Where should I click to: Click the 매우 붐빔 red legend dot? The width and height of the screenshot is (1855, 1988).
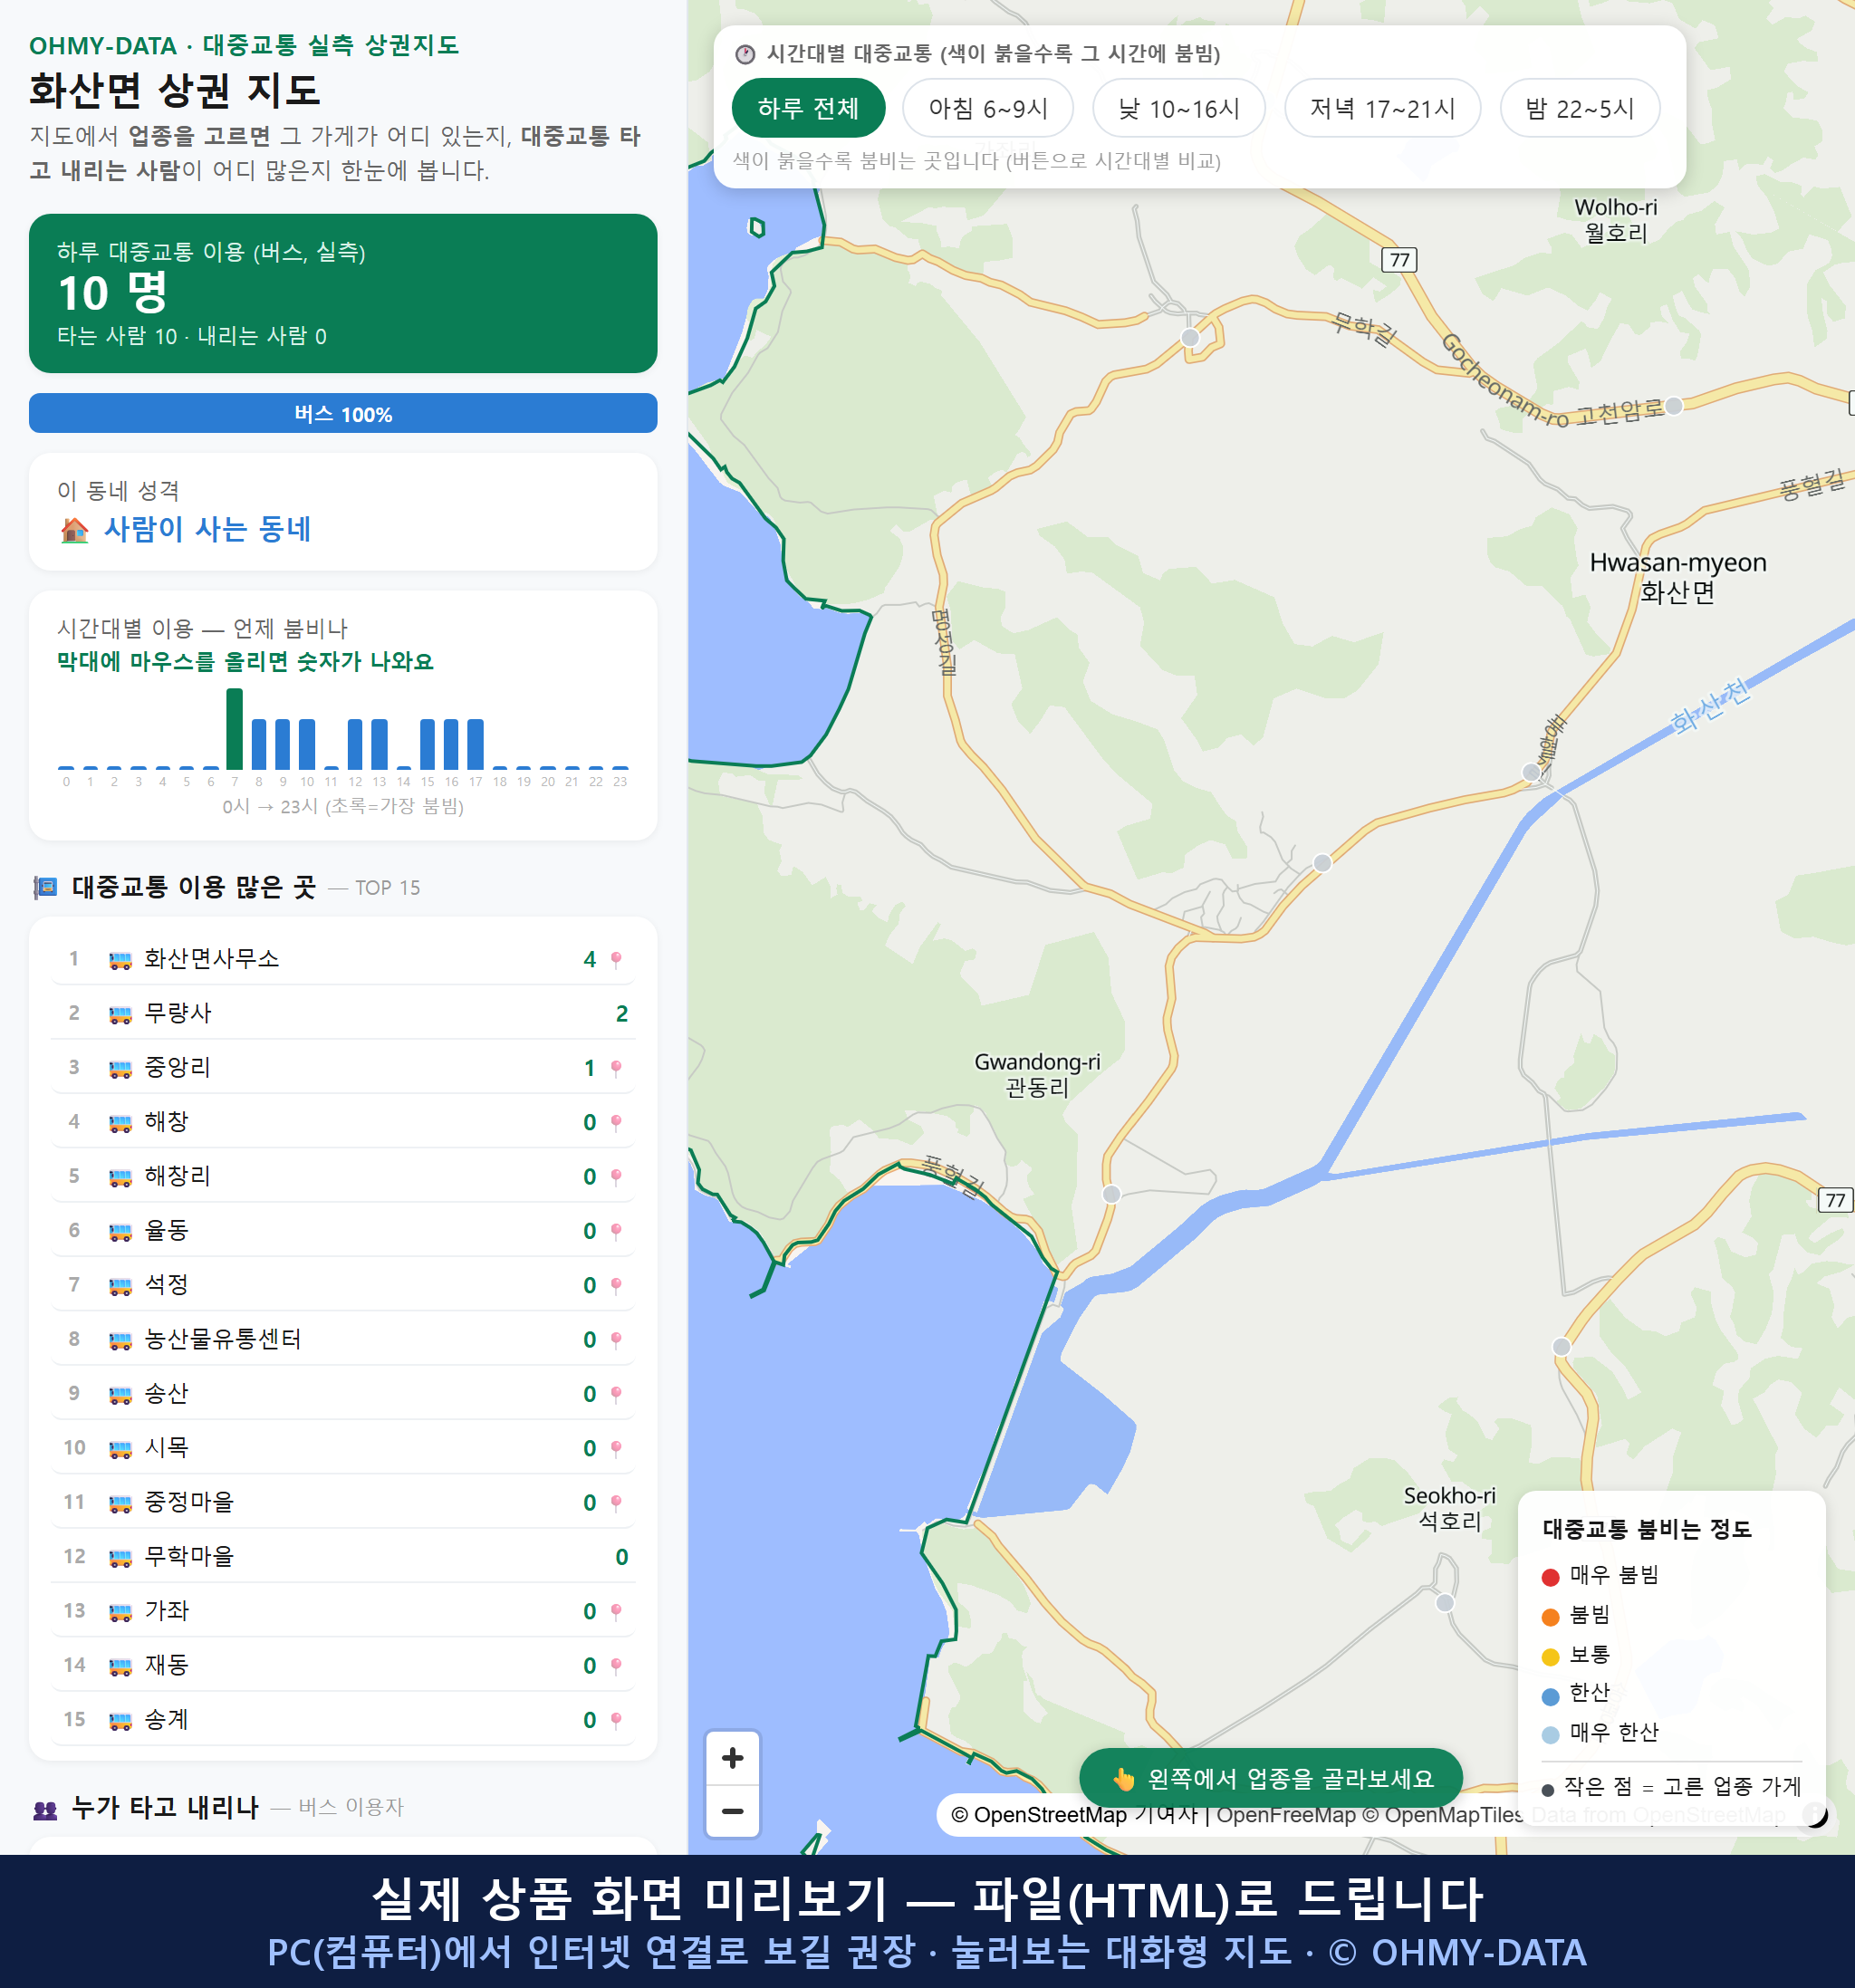coord(1551,1577)
